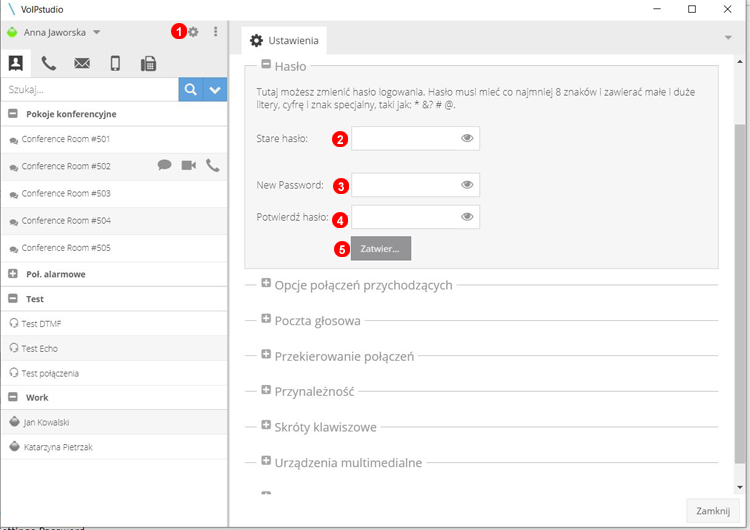Open the Anna Jaworska status dropdown
The width and height of the screenshot is (750, 530).
pyautogui.click(x=97, y=32)
